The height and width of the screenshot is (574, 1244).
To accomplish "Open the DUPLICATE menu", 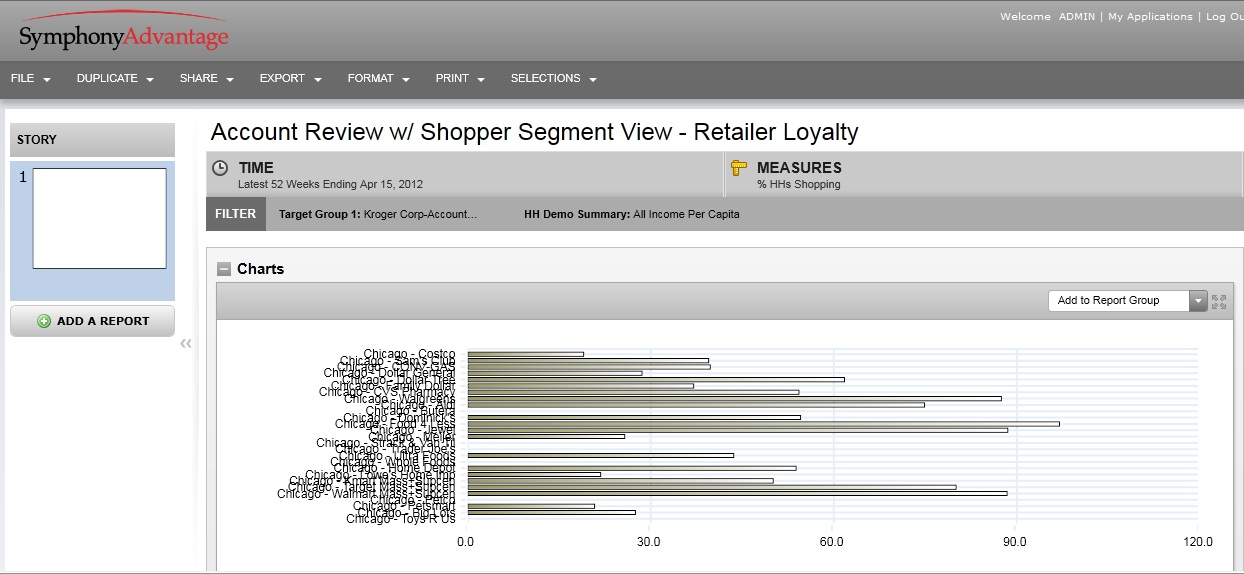I will pyautogui.click(x=115, y=78).
